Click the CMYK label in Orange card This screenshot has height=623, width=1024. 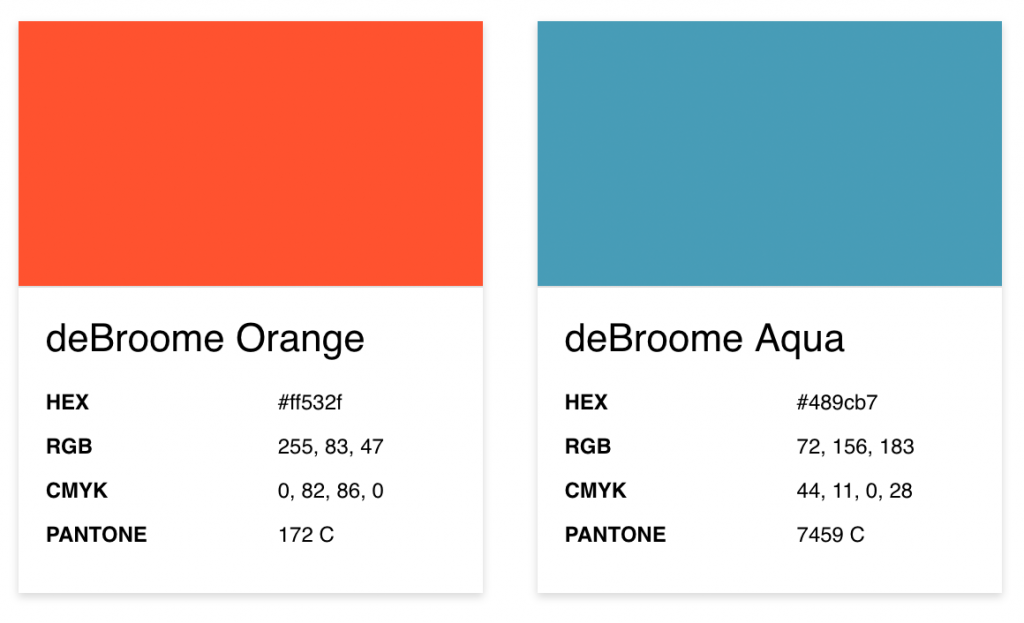[76, 491]
